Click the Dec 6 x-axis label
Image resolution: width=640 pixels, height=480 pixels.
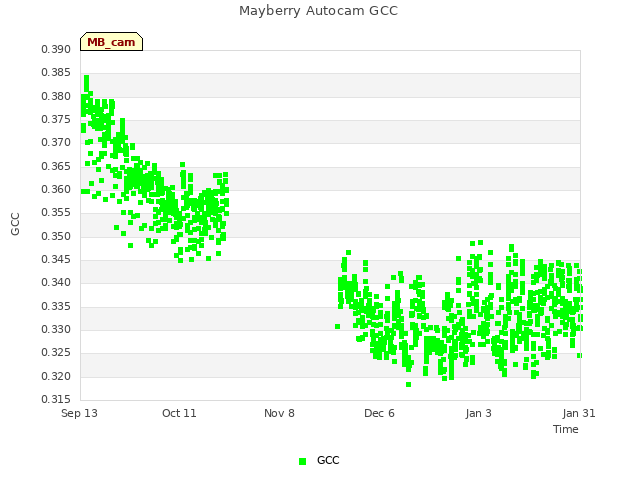(379, 413)
